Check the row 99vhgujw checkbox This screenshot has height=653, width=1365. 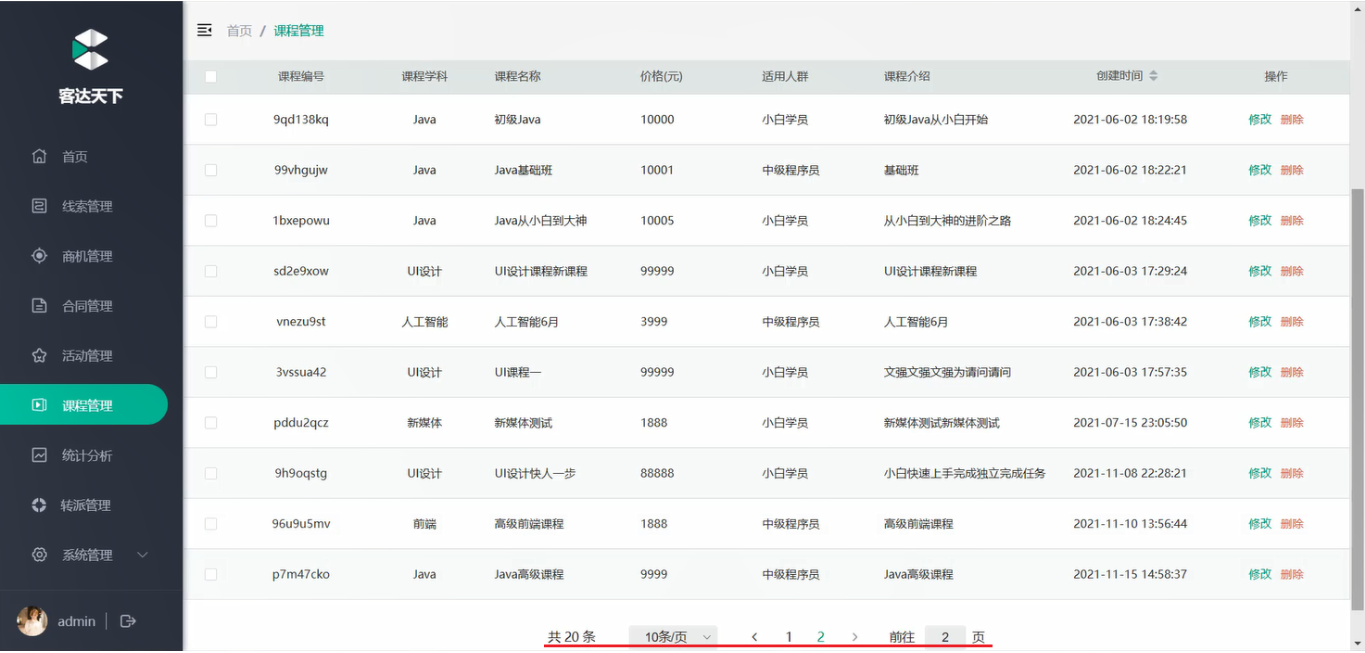(x=210, y=170)
